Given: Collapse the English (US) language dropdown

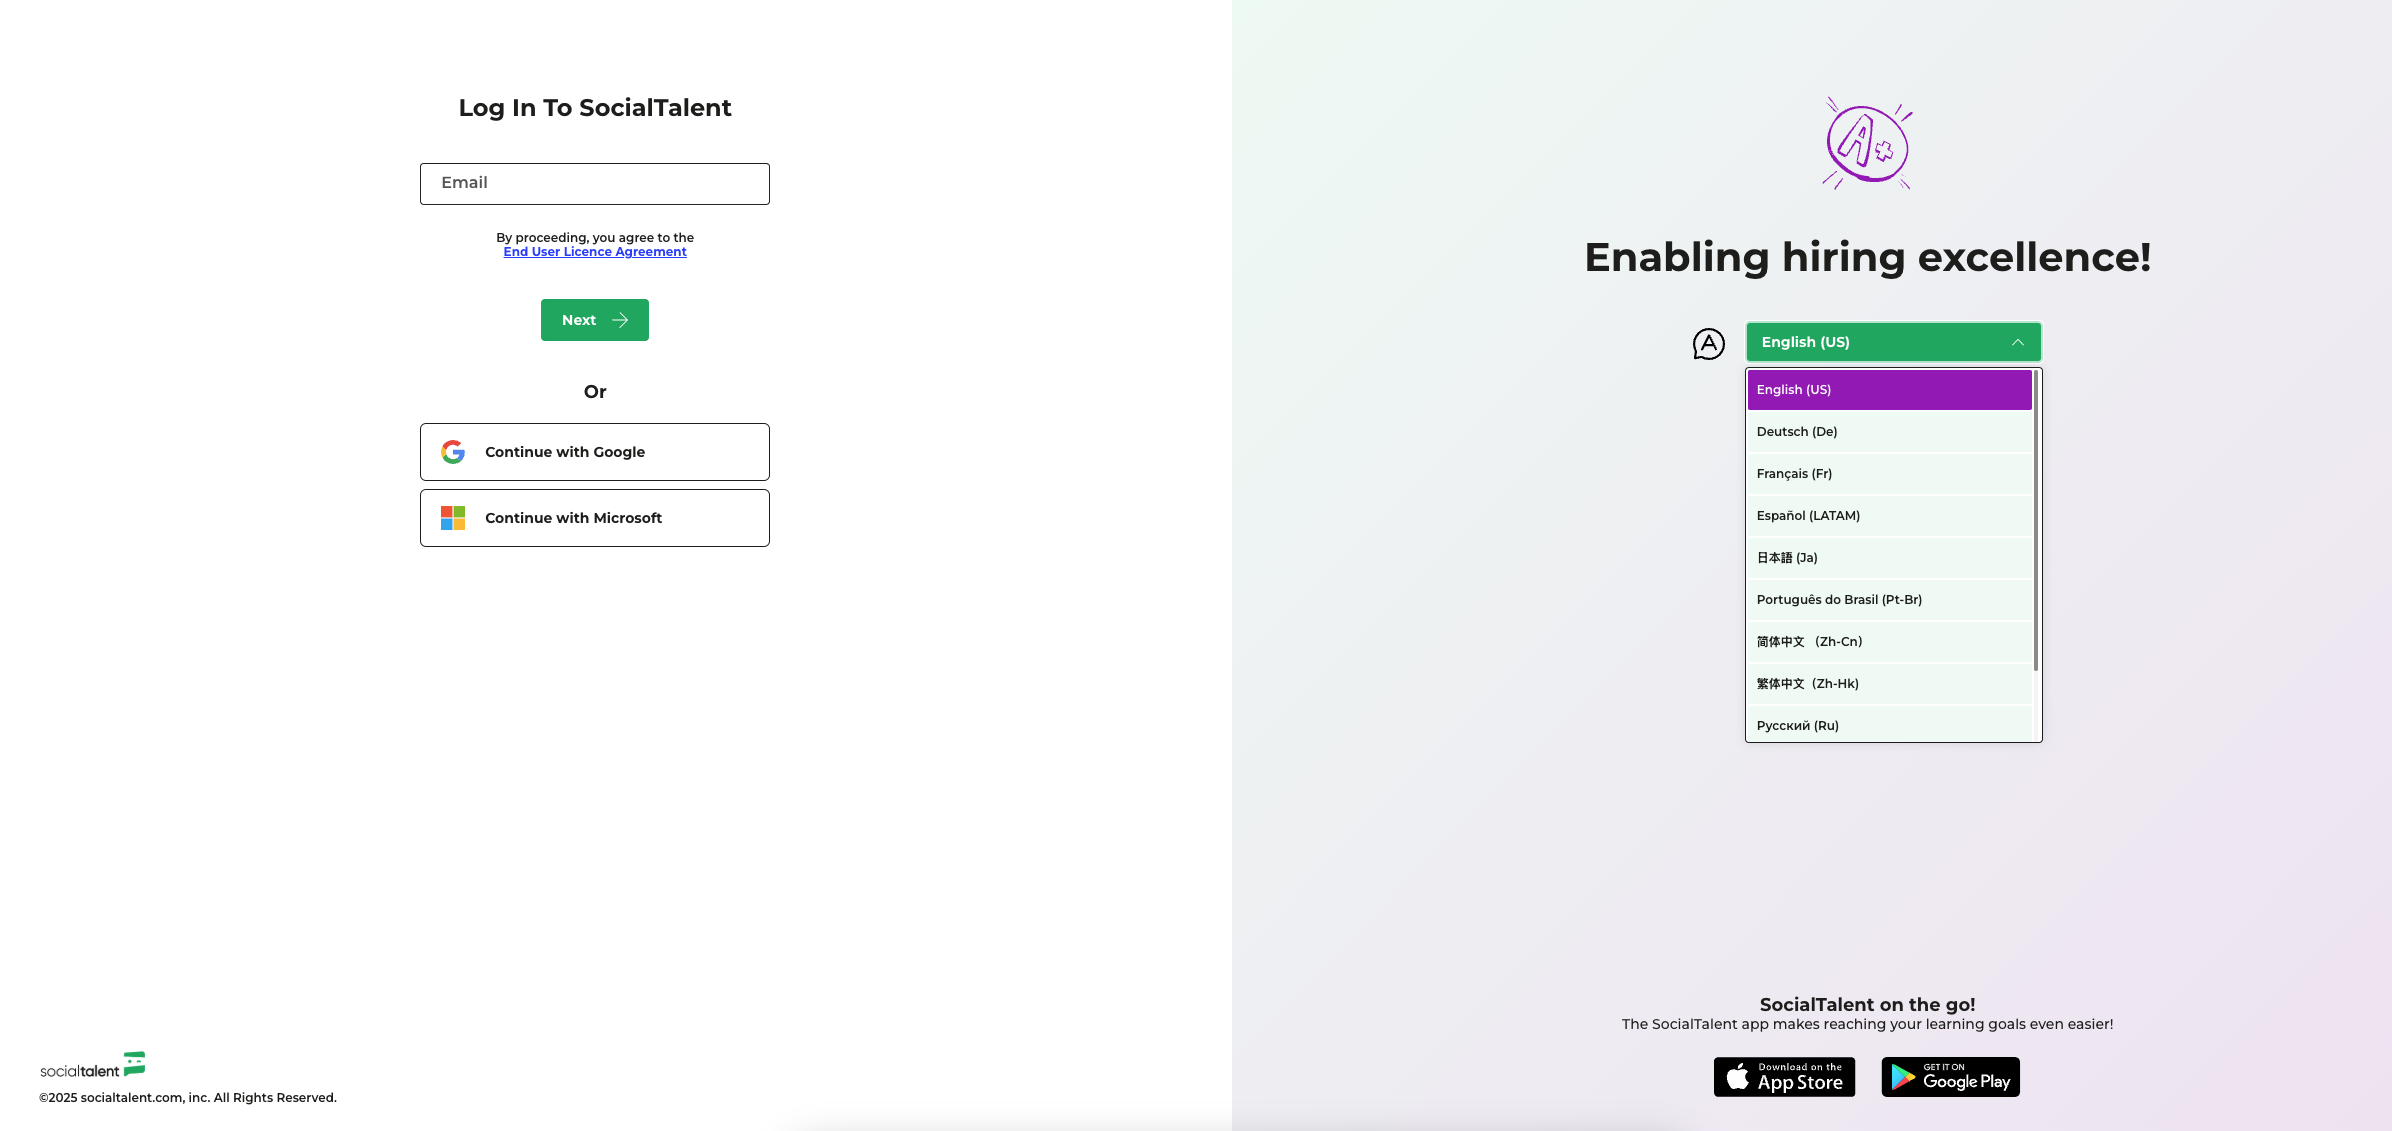Looking at the screenshot, I should [x=1893, y=342].
